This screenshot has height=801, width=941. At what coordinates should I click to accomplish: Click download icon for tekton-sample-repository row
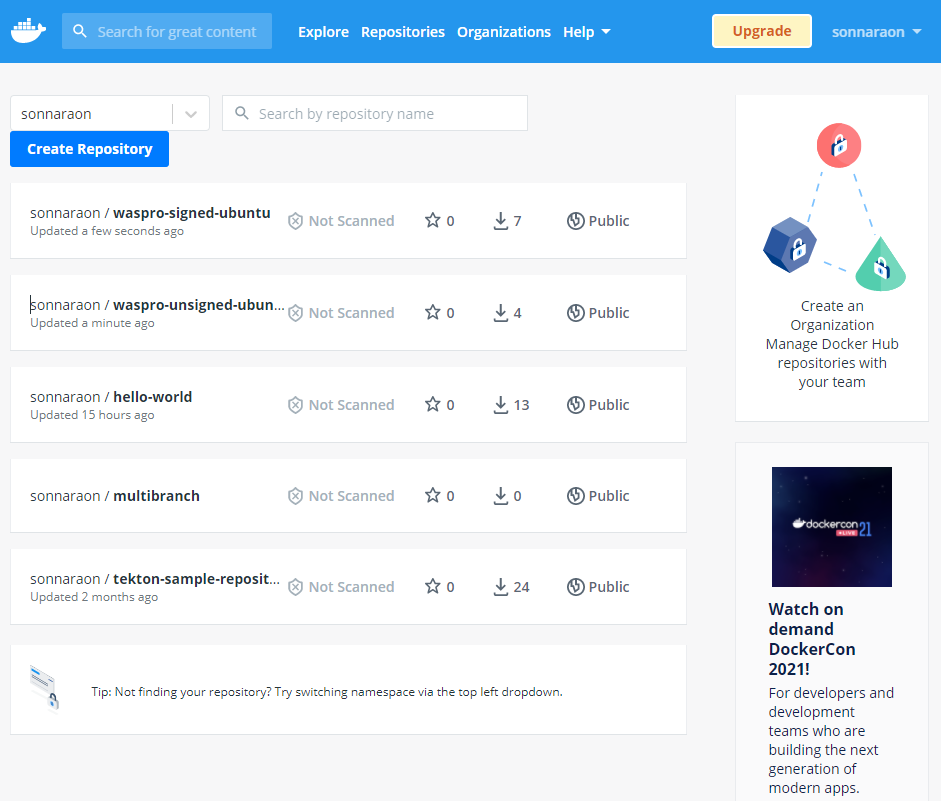pos(501,587)
